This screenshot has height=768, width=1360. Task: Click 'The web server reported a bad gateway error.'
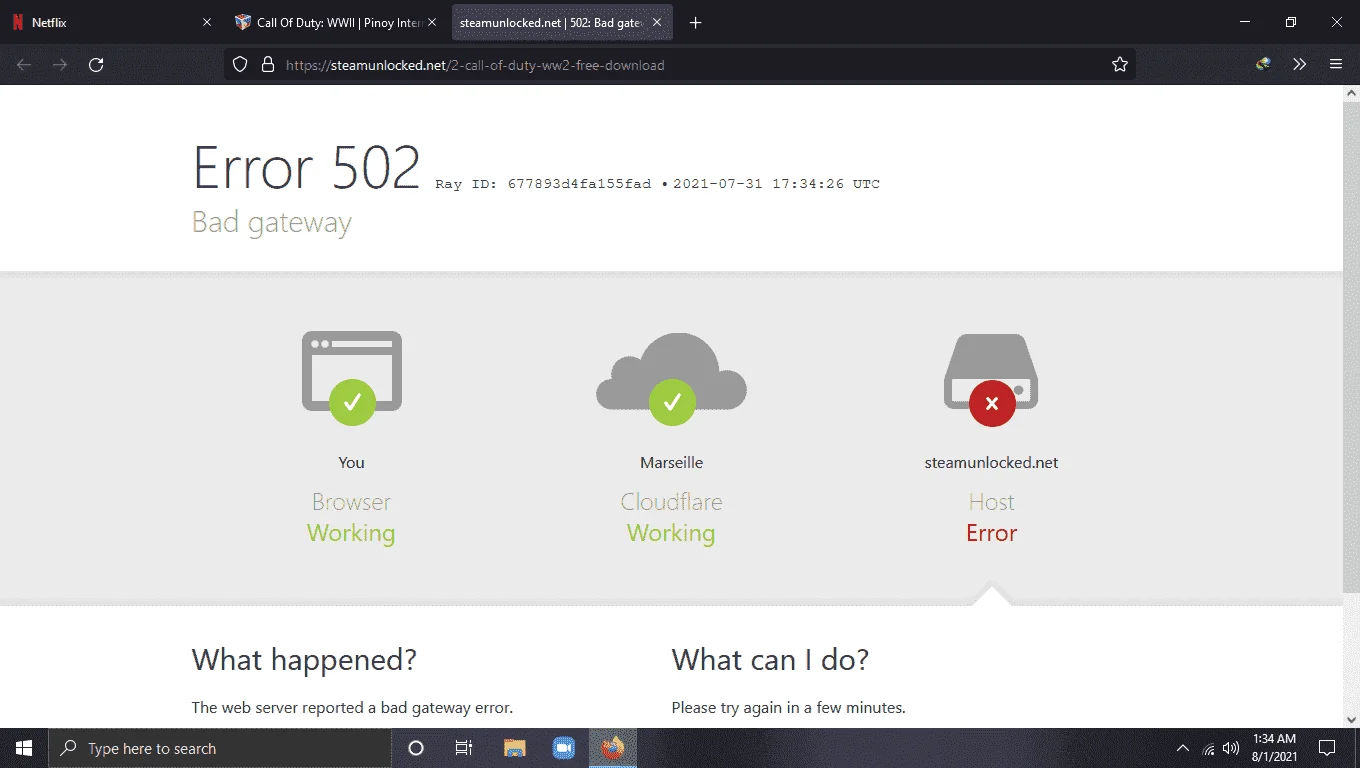[352, 708]
